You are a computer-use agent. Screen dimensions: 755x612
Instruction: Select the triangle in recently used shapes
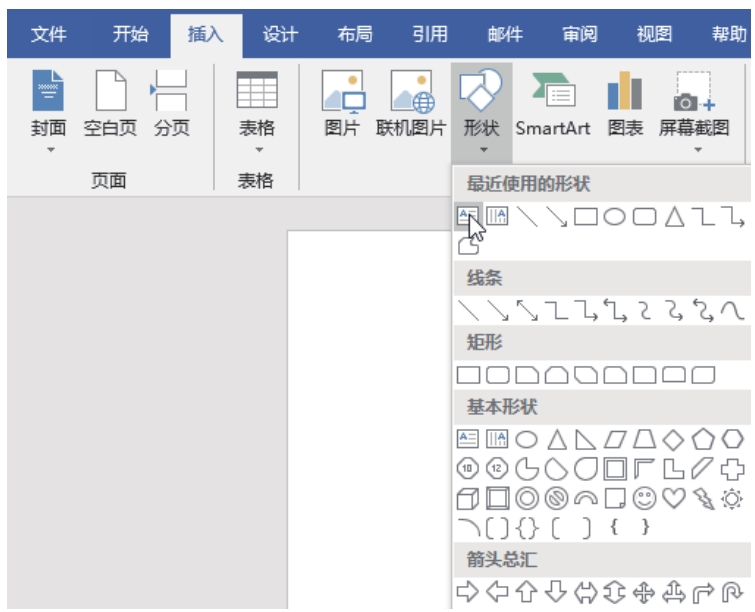pyautogui.click(x=674, y=217)
